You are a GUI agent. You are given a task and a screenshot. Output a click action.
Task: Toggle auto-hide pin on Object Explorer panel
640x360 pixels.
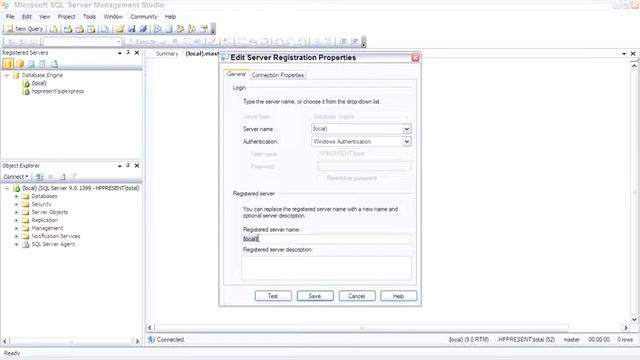pos(128,166)
